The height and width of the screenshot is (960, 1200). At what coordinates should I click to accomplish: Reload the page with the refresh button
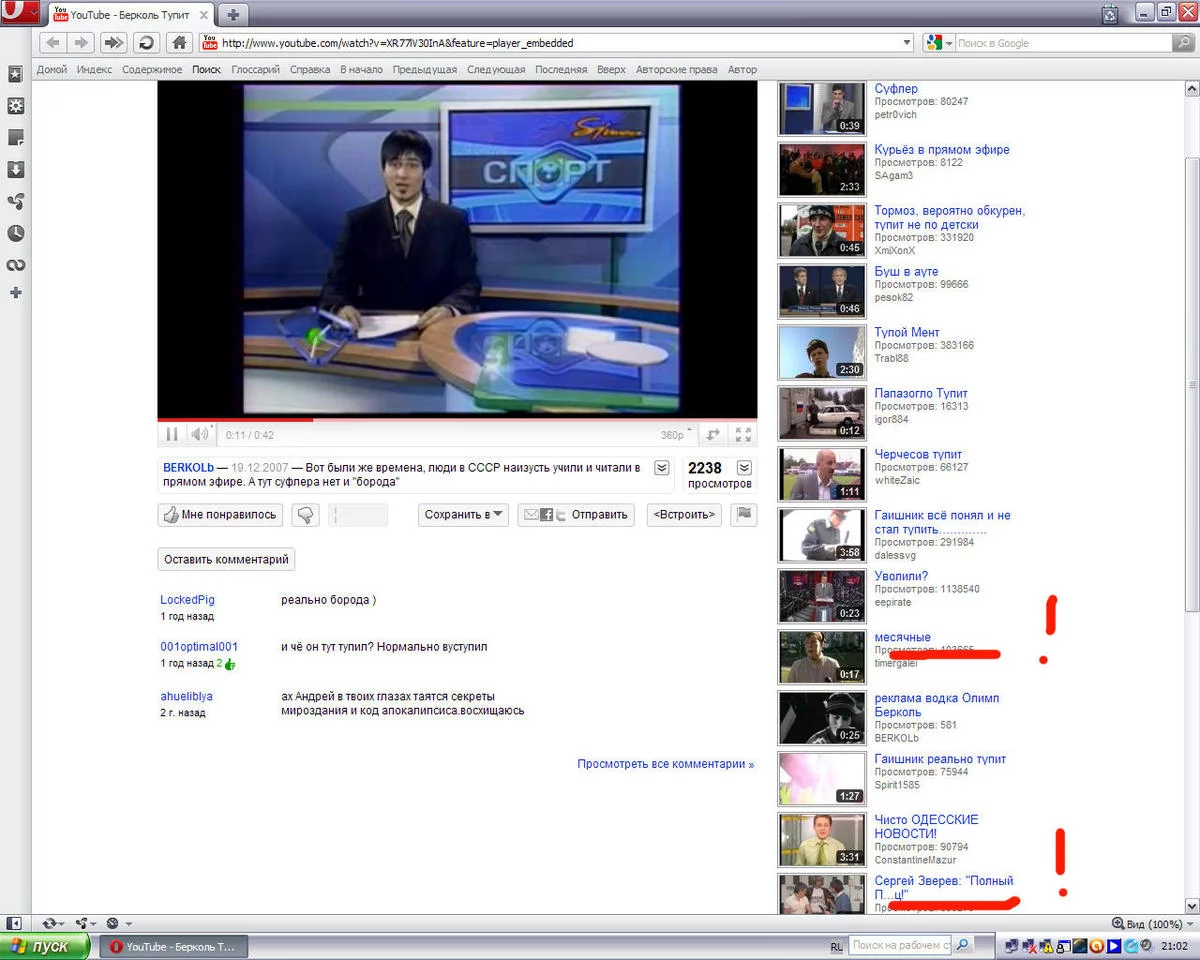146,43
